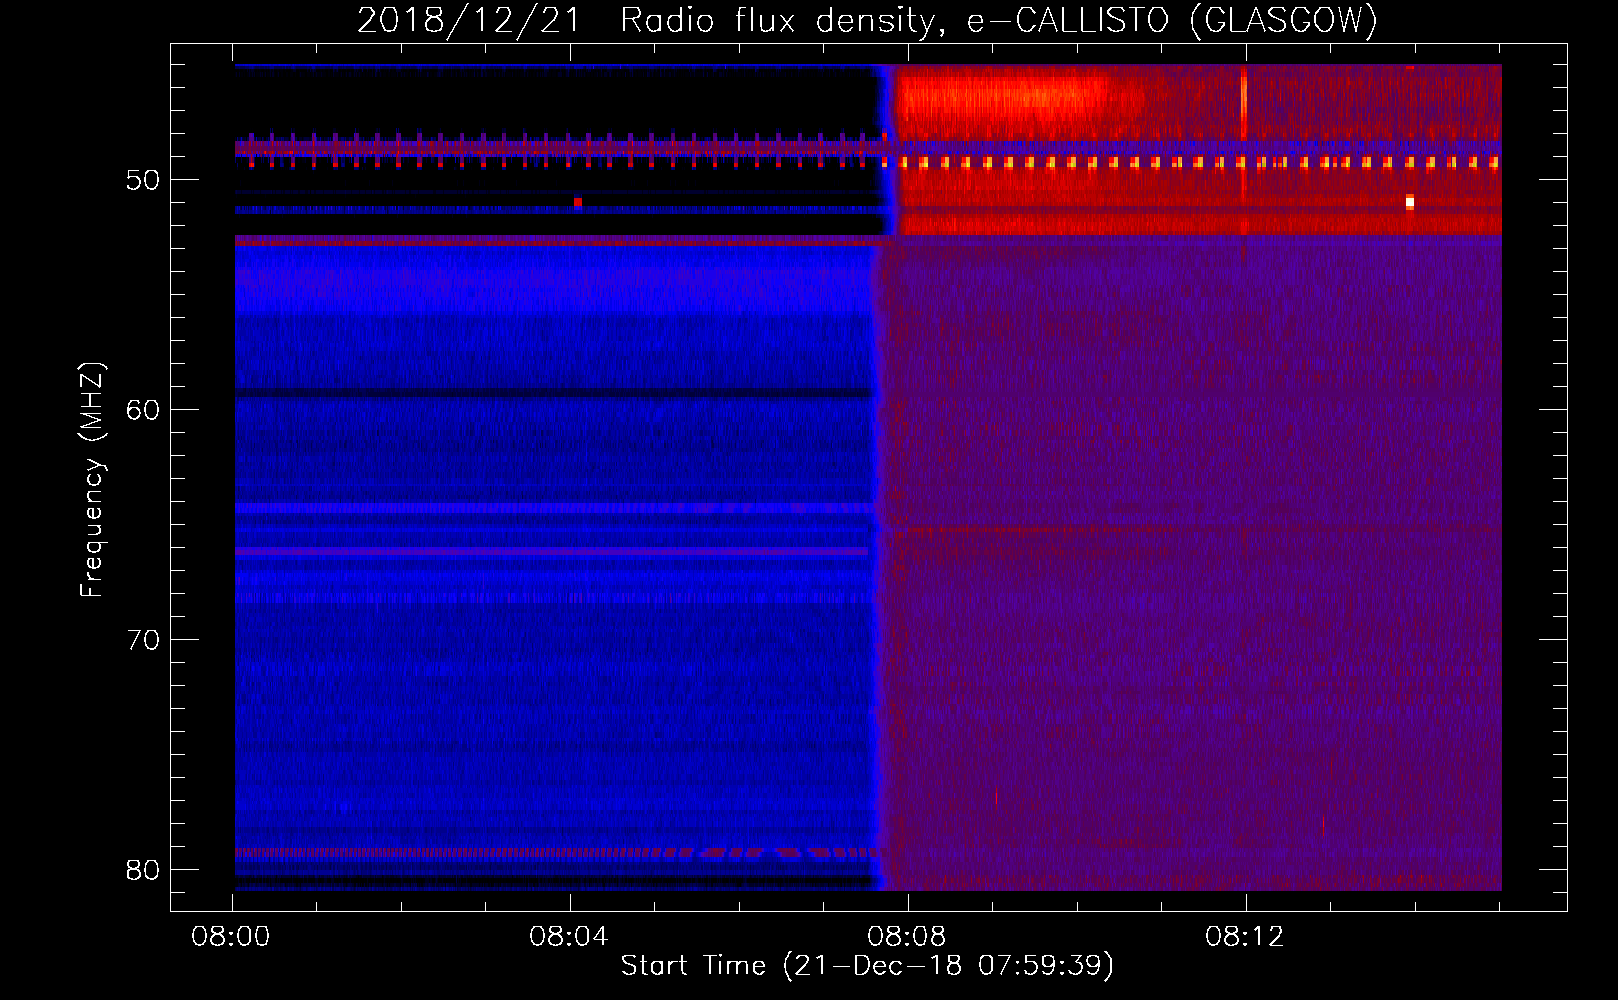Screen dimensions: 1618x1000
Task: Click the '60' frequency tick label
Action: pos(143,410)
